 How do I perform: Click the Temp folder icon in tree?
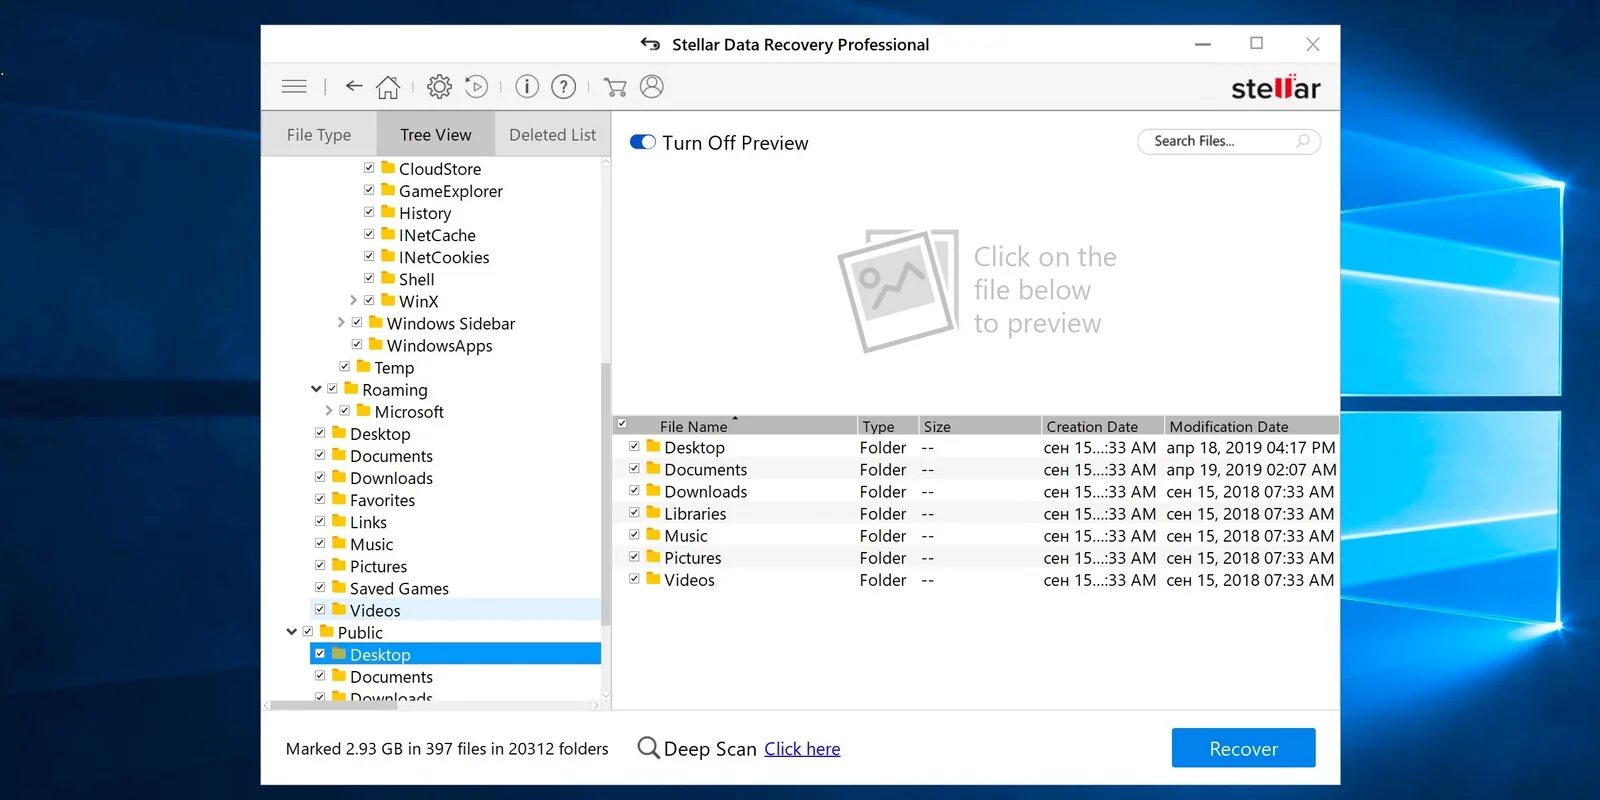click(363, 367)
